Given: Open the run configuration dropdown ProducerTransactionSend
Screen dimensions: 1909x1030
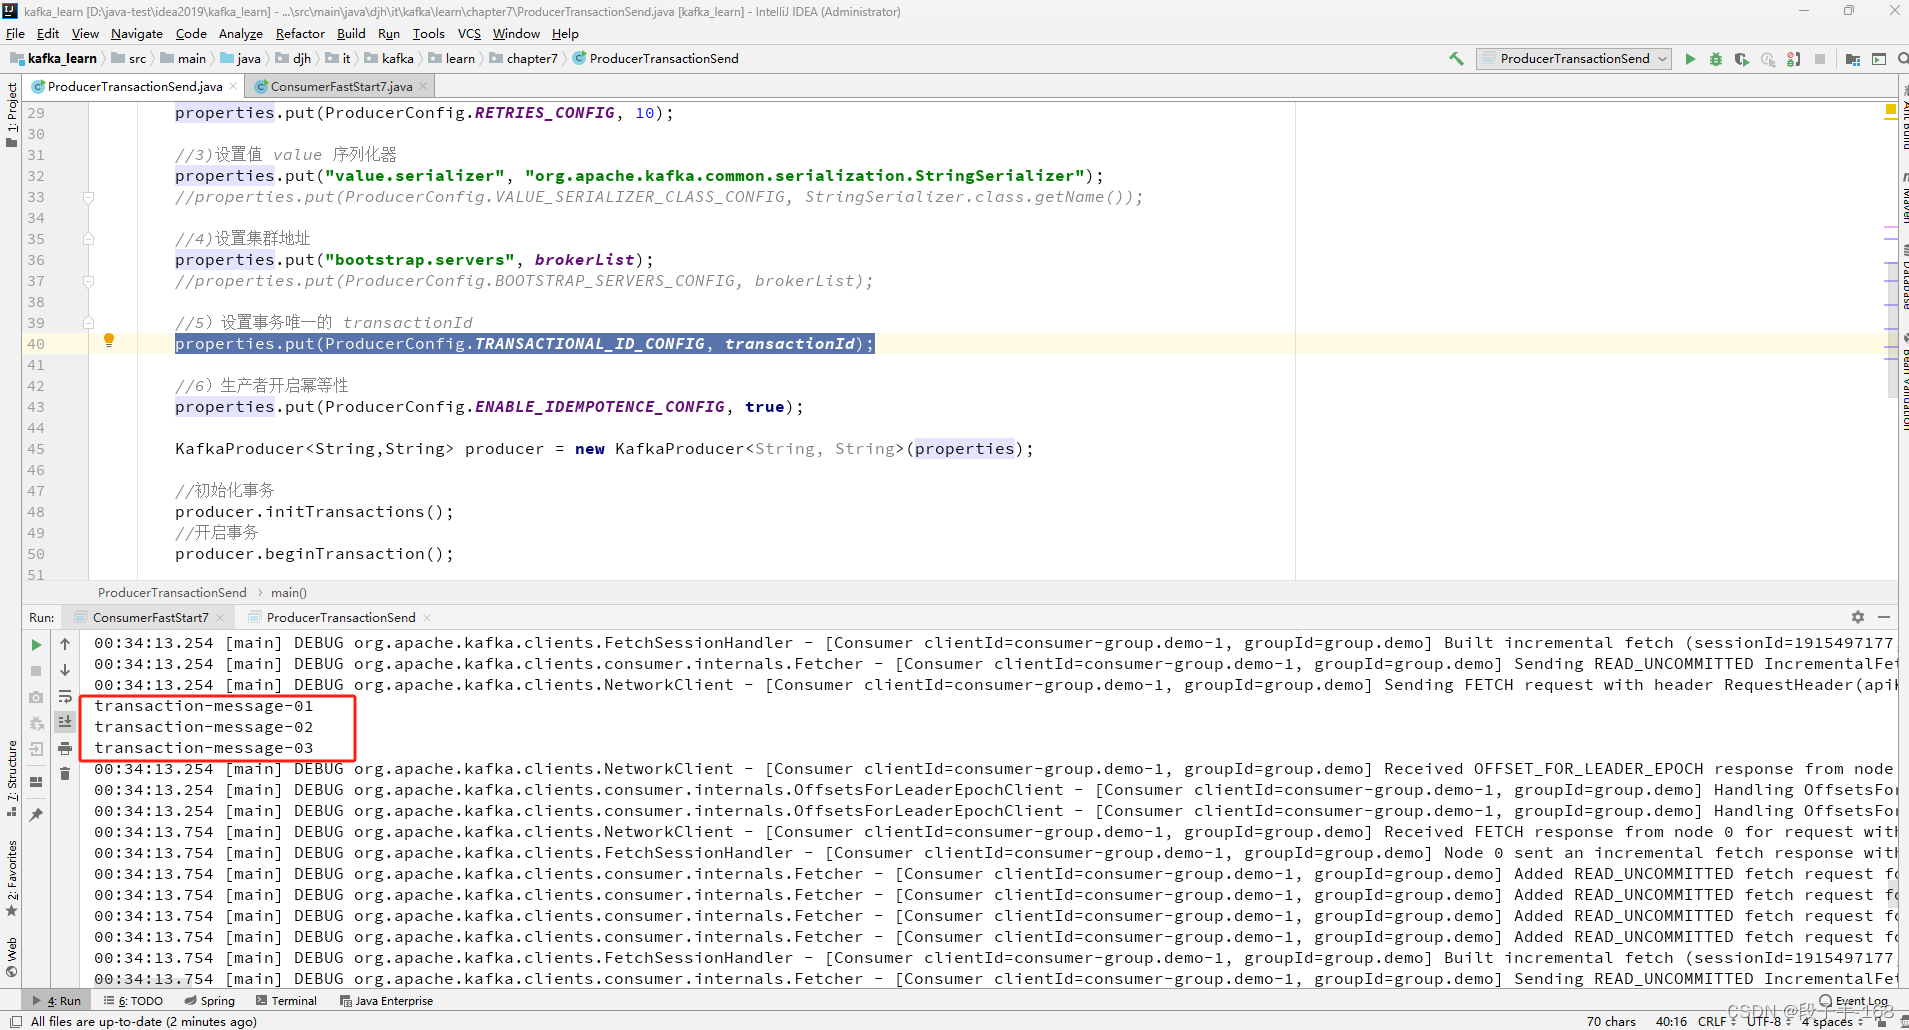Looking at the screenshot, I should tap(1574, 59).
